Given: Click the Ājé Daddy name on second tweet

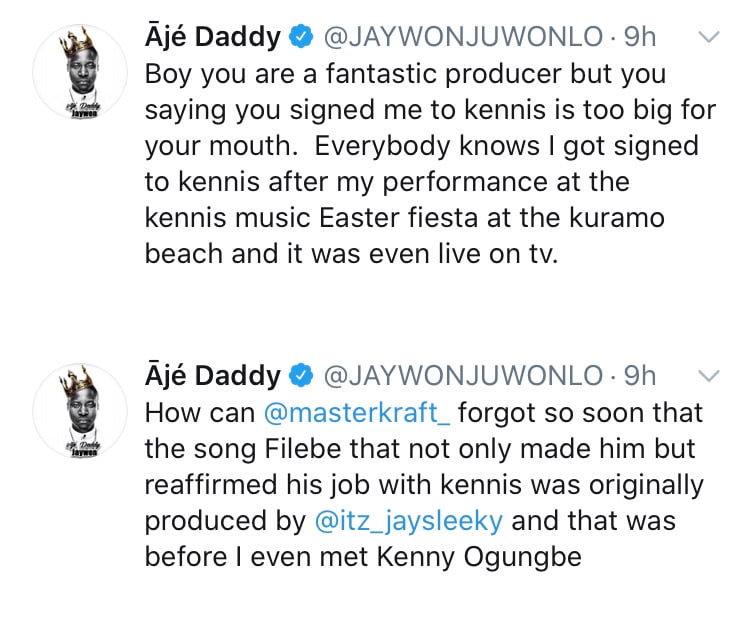Looking at the screenshot, I should coord(212,376).
